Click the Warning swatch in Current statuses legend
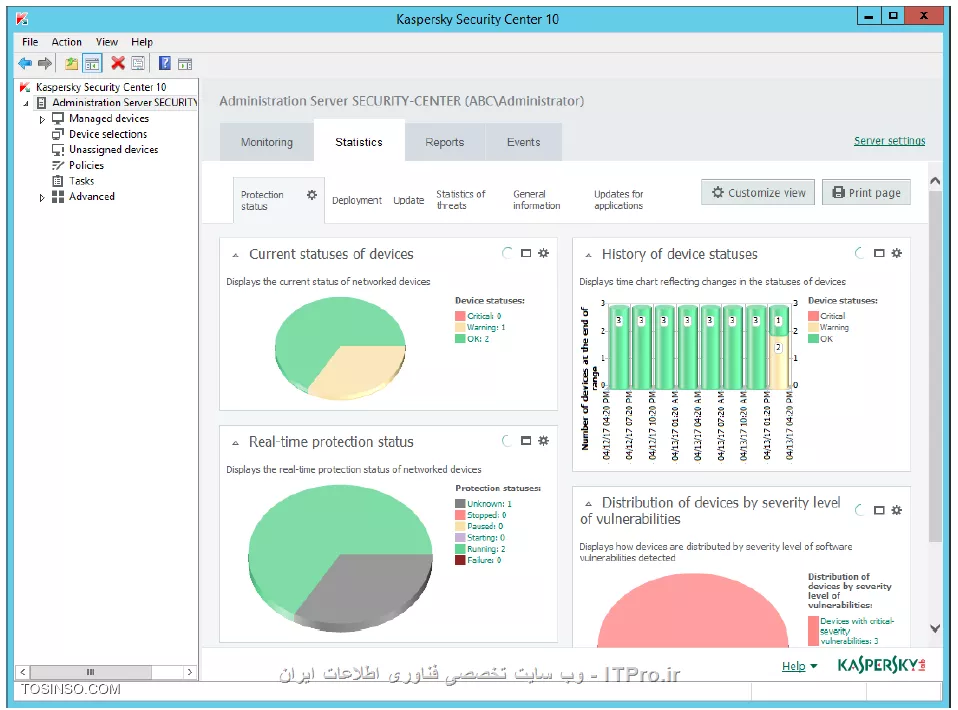The width and height of the screenshot is (958, 710). click(460, 328)
